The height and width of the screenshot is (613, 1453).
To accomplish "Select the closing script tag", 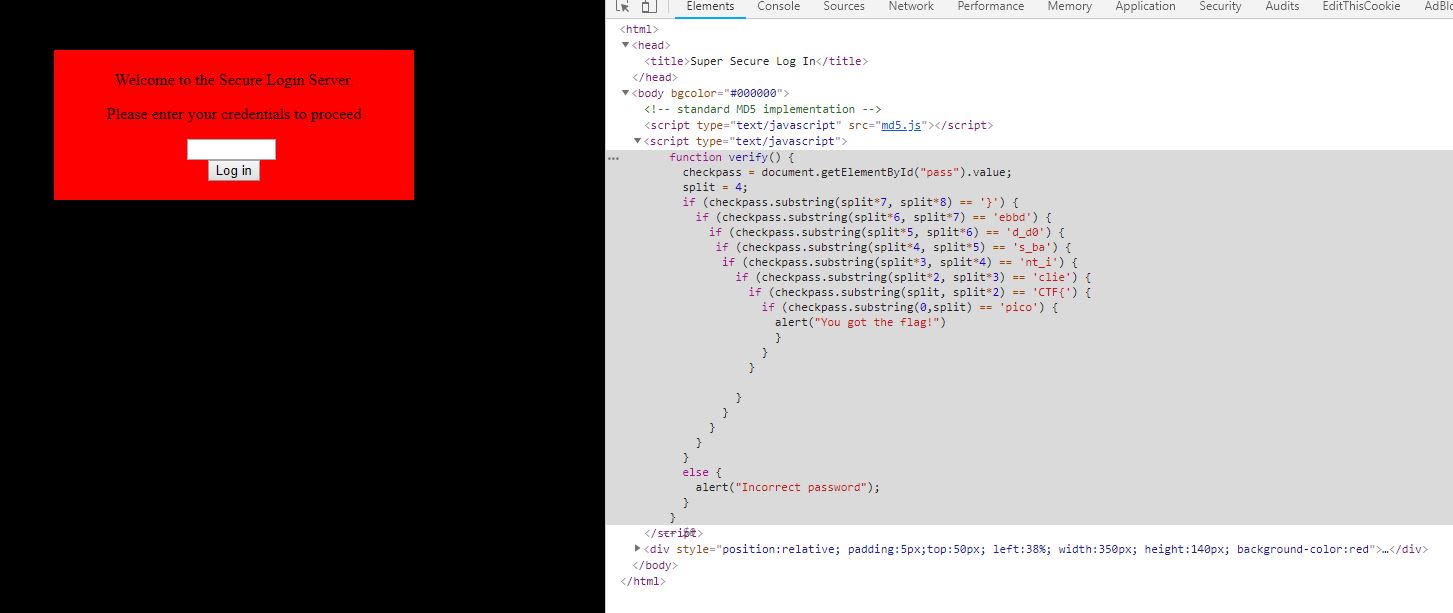I will [673, 533].
